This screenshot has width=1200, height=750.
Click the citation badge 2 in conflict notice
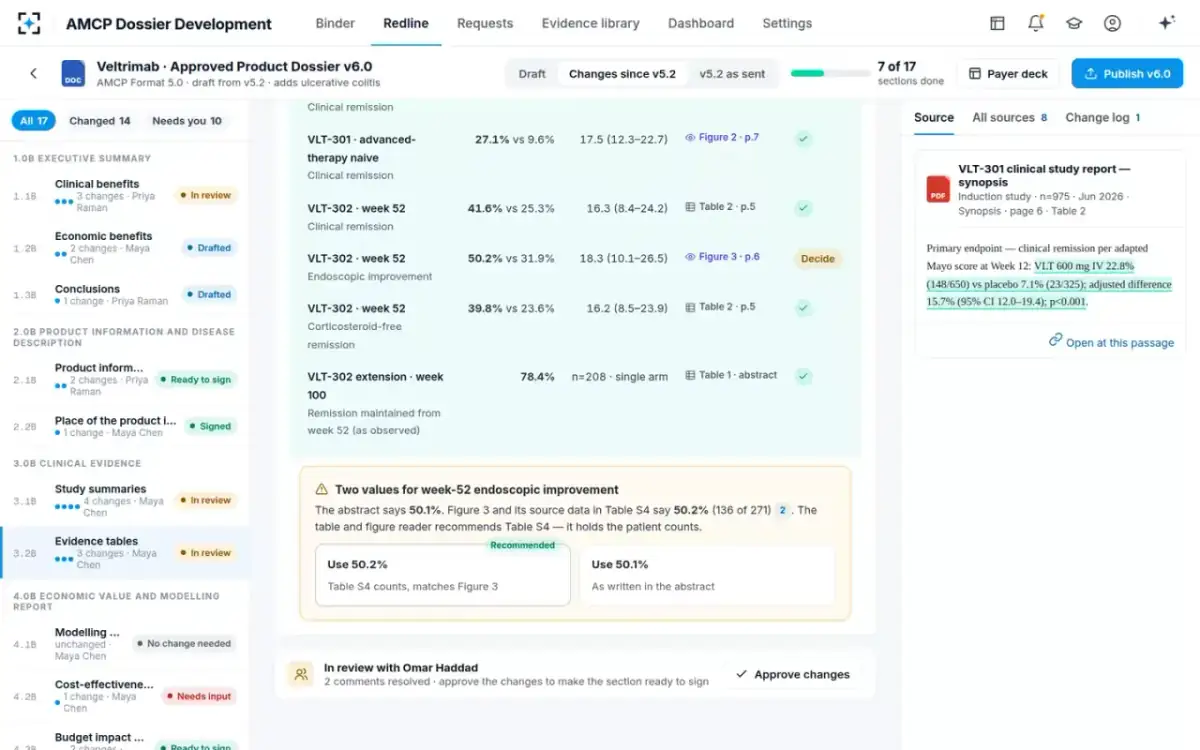[x=783, y=510]
